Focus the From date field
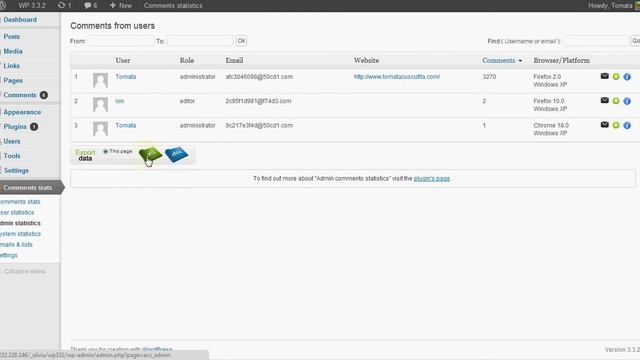Screen dimensions: 640x360 121,41
